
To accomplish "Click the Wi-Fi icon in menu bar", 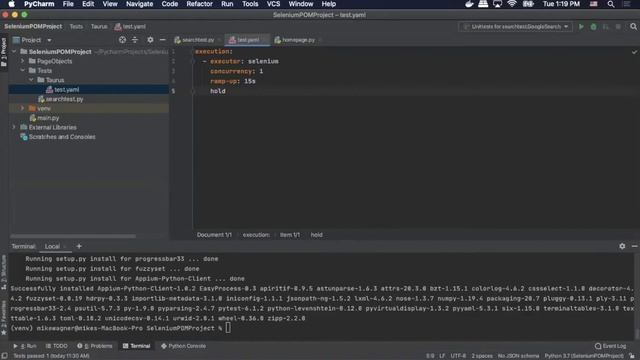I will [512, 4].
